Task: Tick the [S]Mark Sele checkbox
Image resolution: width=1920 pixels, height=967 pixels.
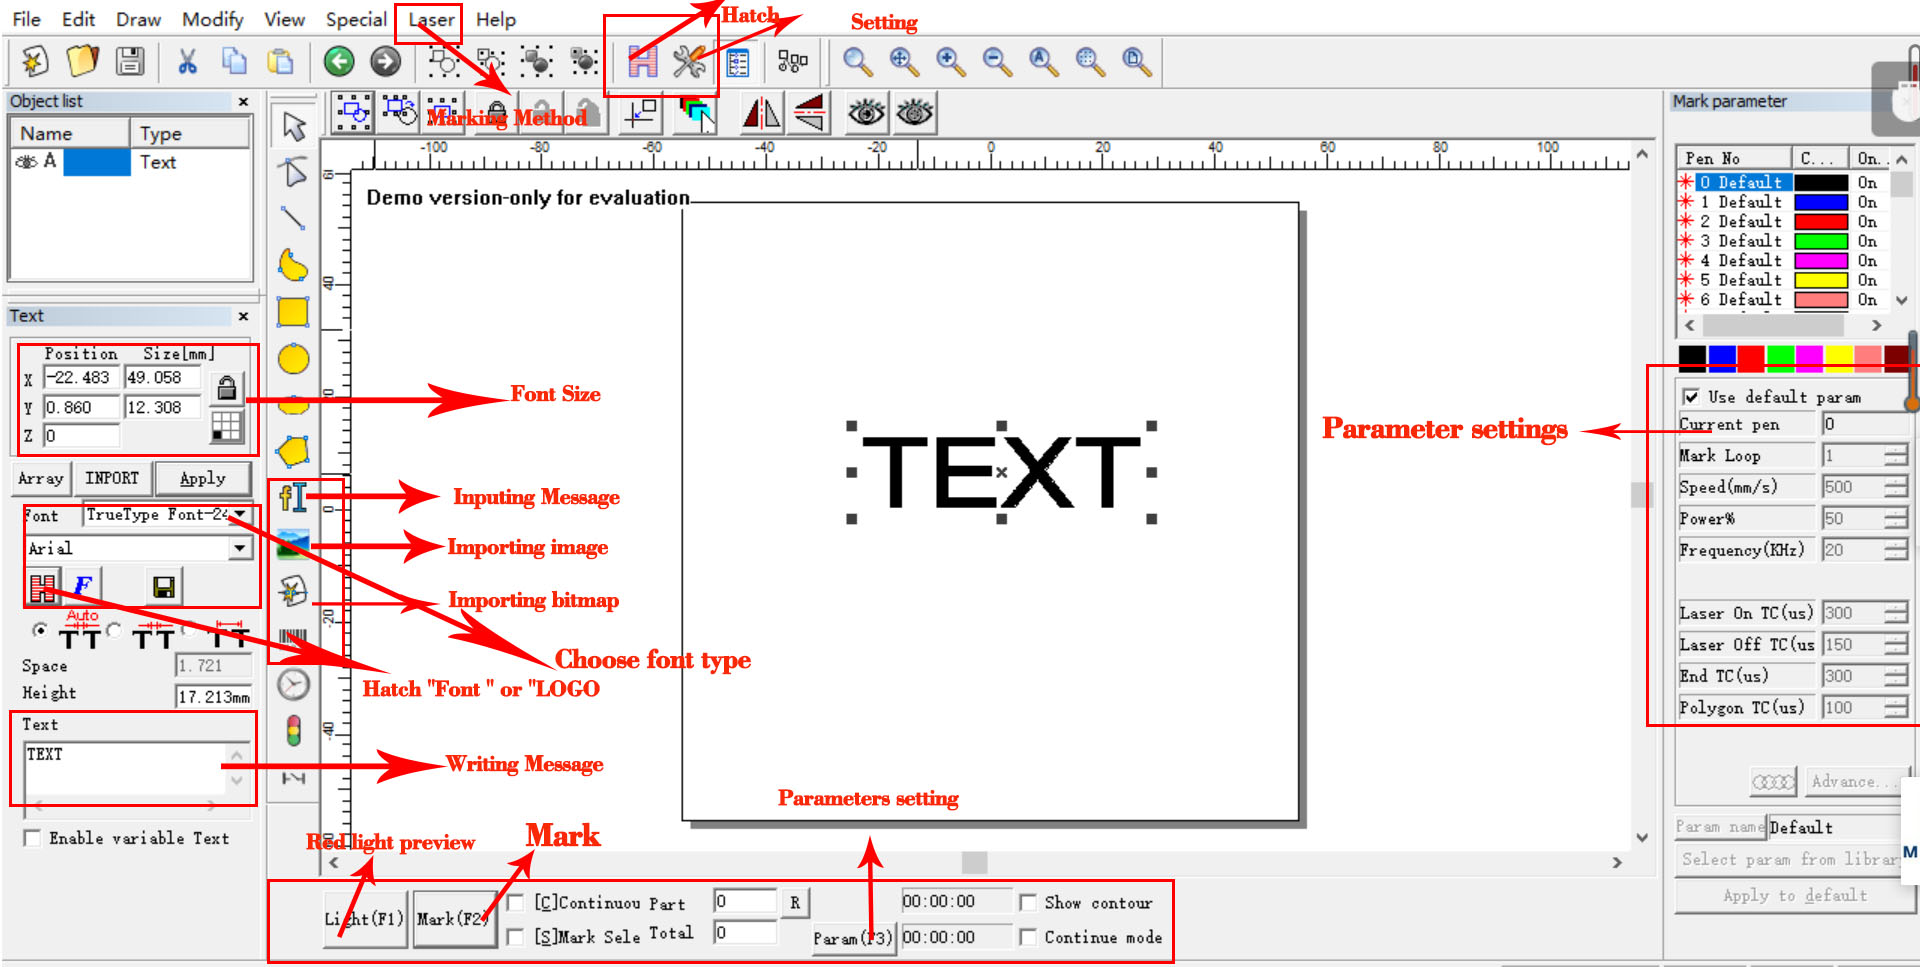Action: (516, 937)
